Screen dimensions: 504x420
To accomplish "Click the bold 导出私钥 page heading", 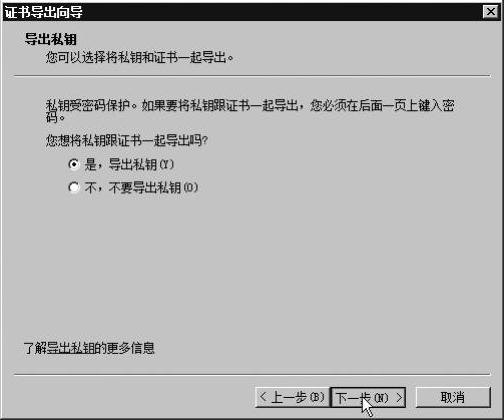I will pyautogui.click(x=51, y=39).
